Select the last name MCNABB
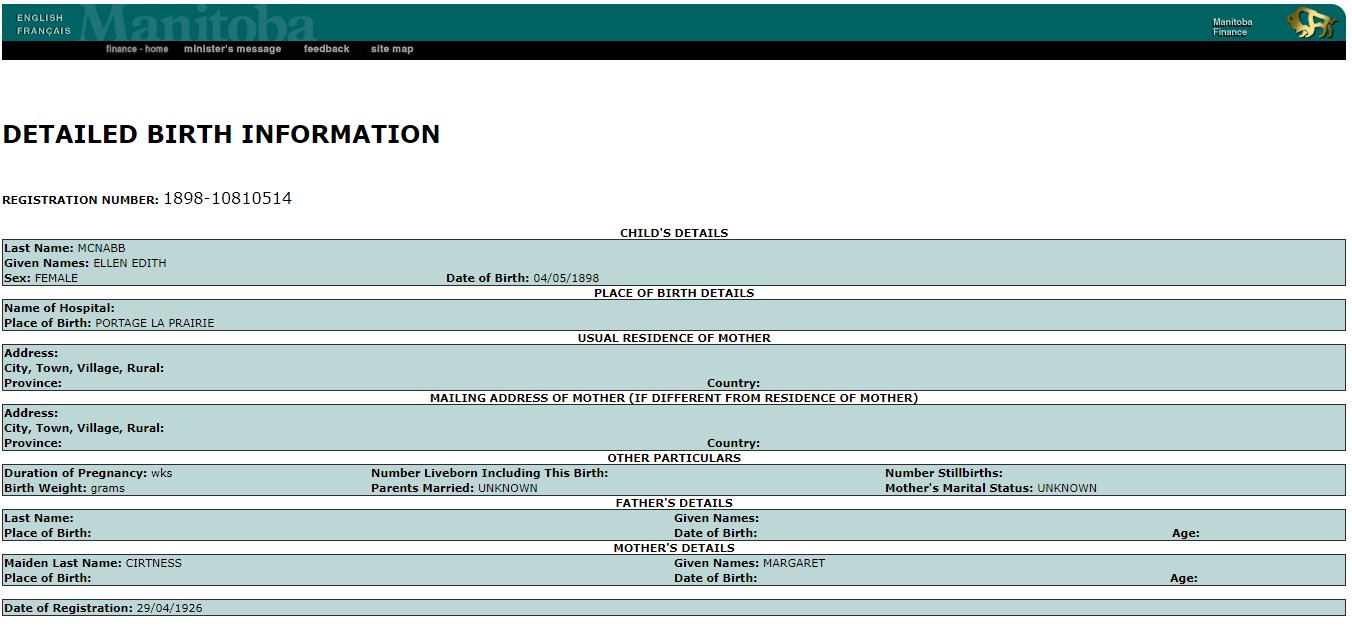Screen dimensions: 1352x632 (x=102, y=248)
